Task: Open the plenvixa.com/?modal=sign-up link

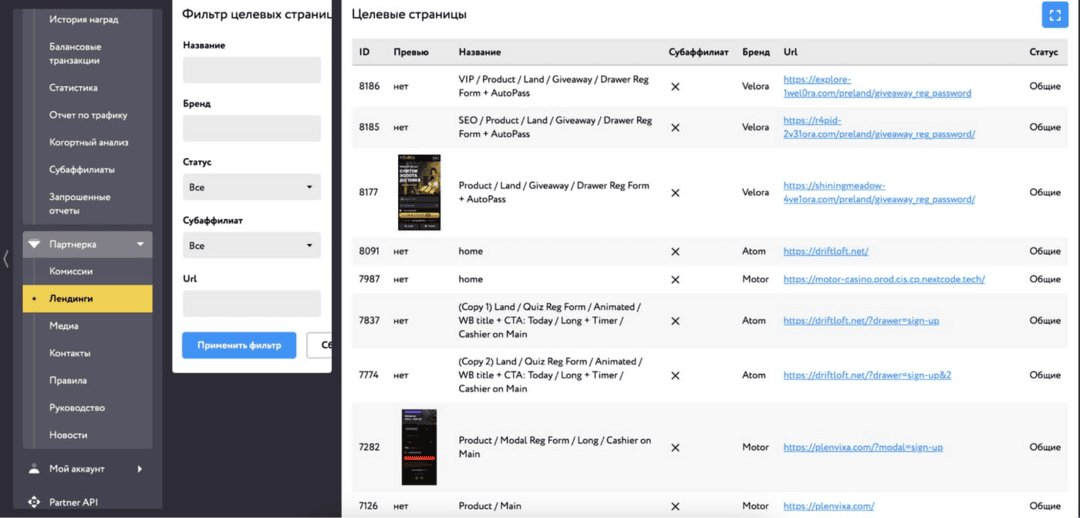Action: (x=863, y=447)
